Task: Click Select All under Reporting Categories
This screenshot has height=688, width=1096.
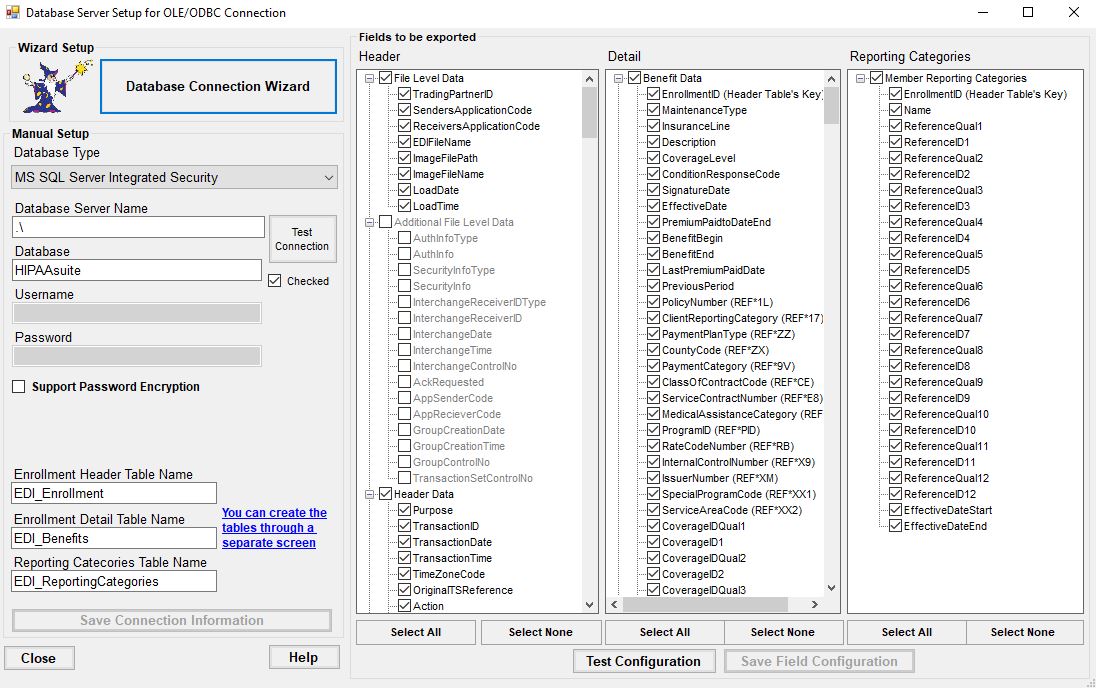Action: (907, 632)
